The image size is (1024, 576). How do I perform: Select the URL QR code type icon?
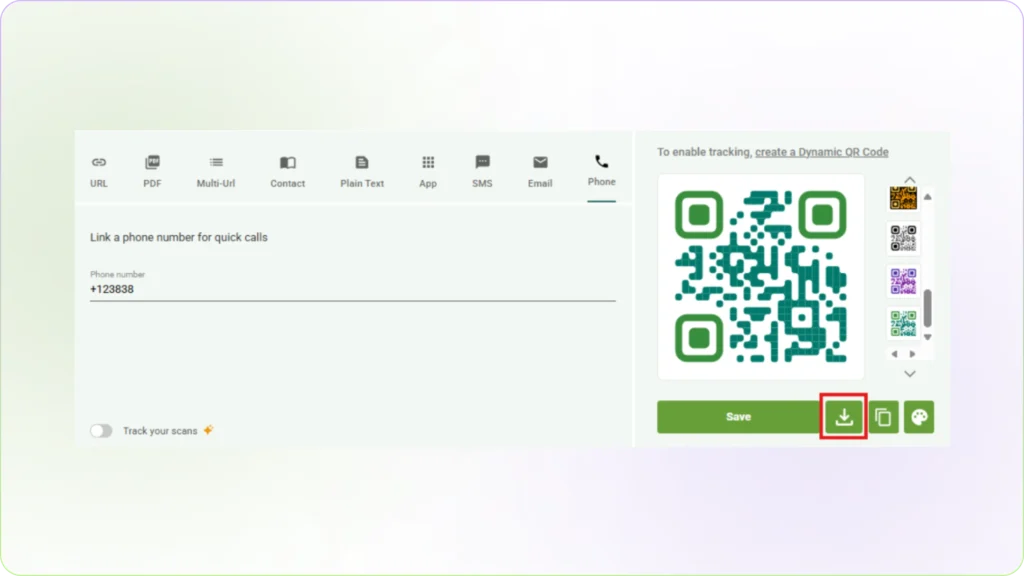pos(99,170)
